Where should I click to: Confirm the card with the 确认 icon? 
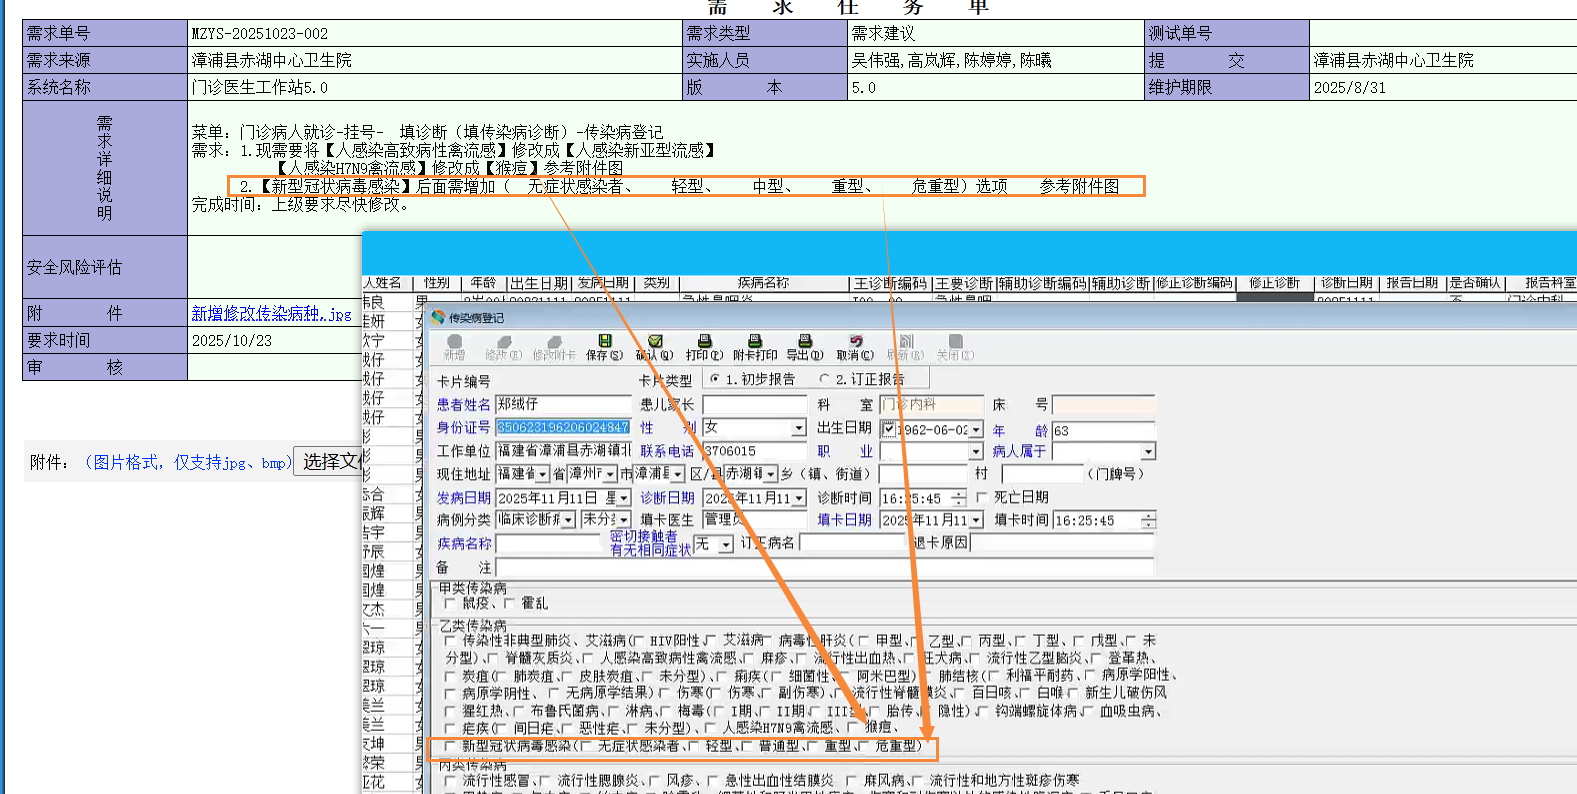pos(655,341)
